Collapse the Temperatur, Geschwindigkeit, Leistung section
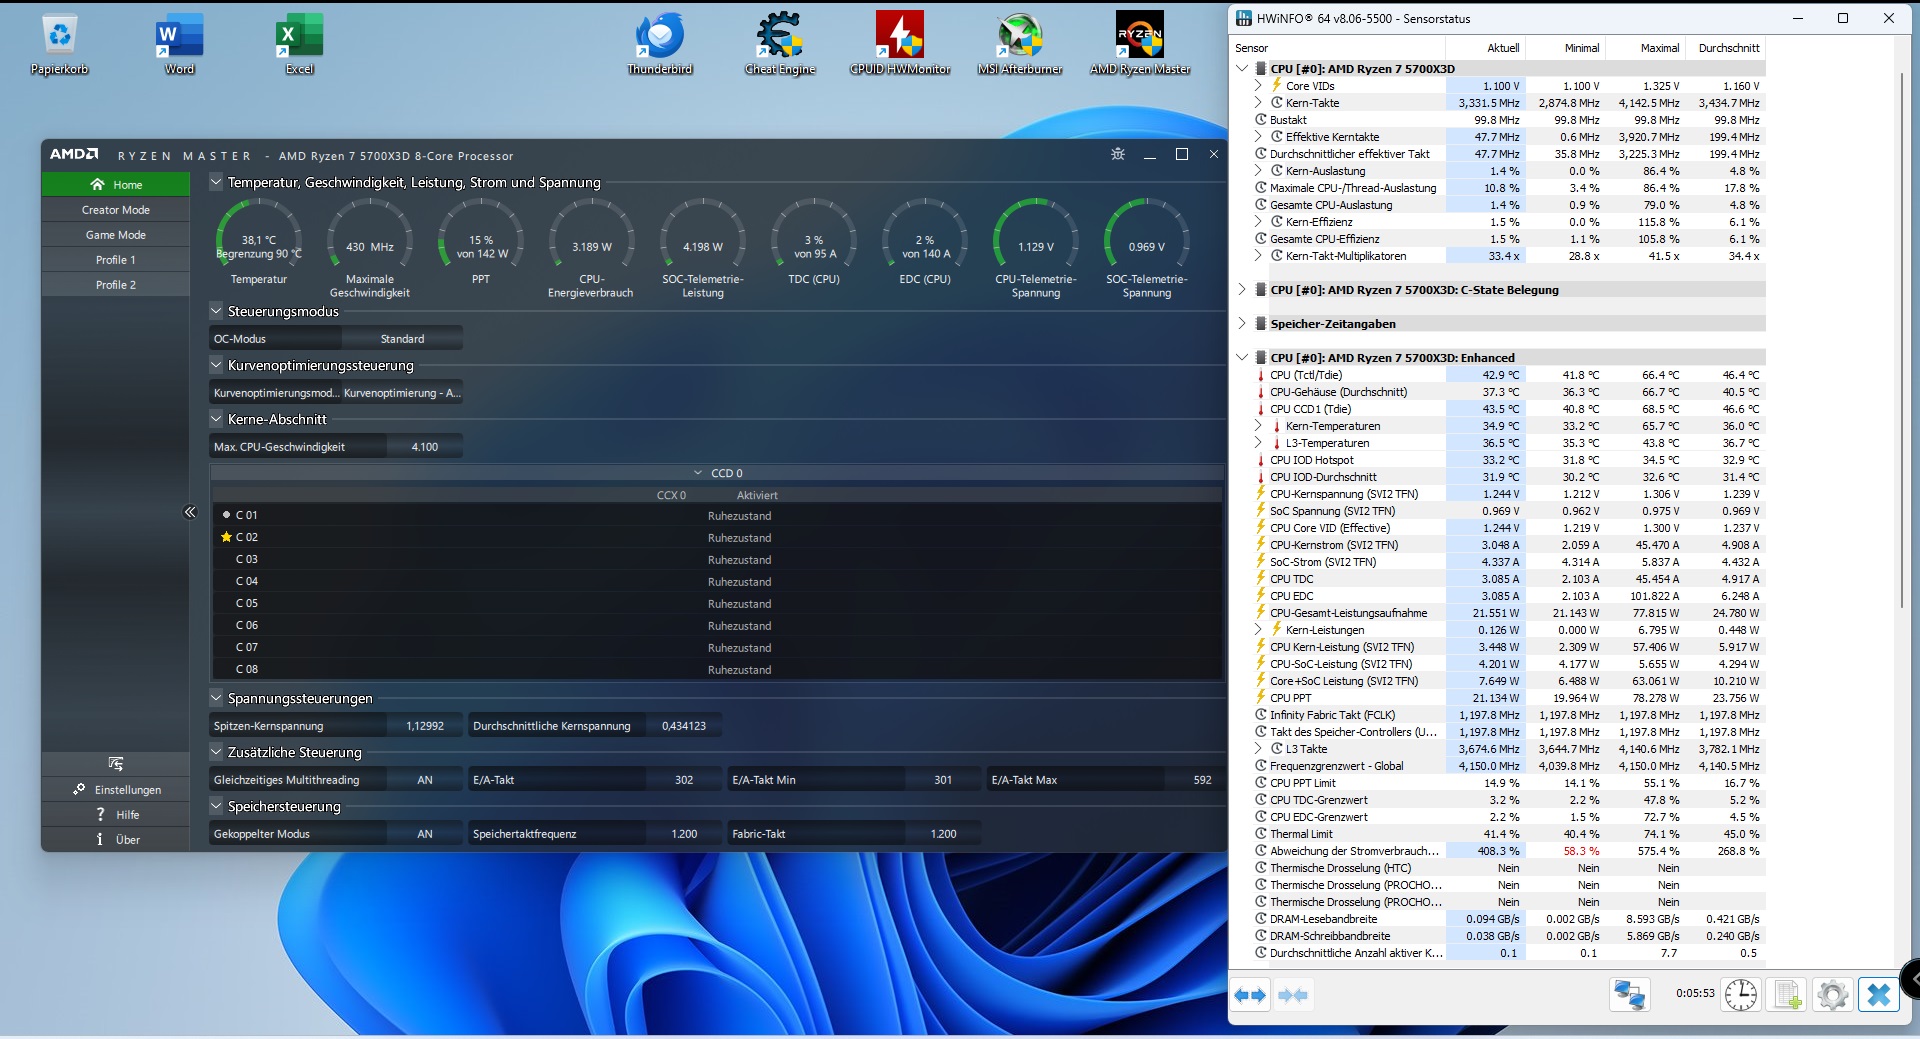 coord(216,182)
